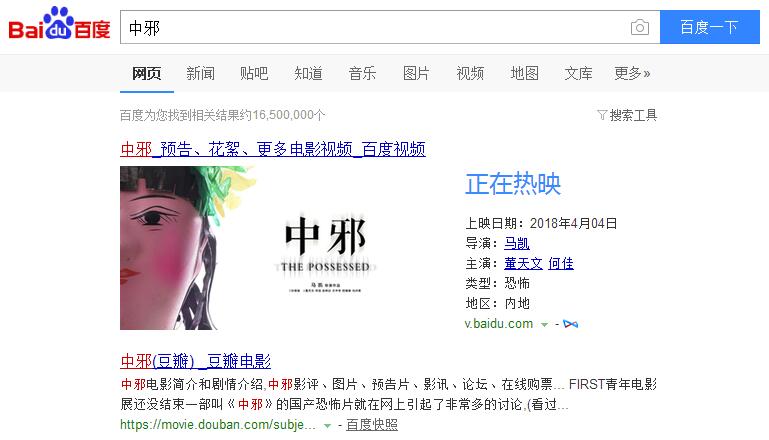
Task: Open the 中邪 豆瓣电影 result link
Action: (x=195, y=361)
